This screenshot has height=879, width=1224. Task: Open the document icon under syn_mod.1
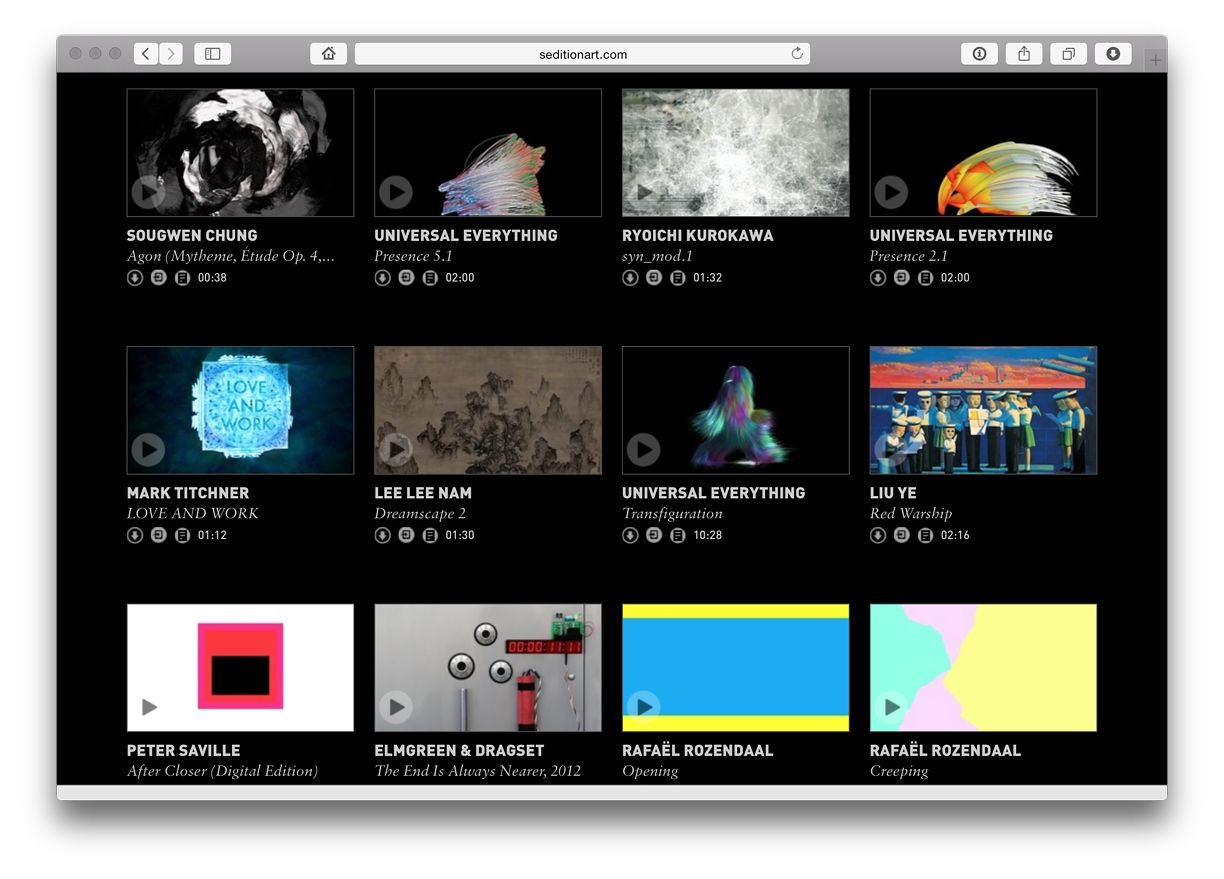677,278
